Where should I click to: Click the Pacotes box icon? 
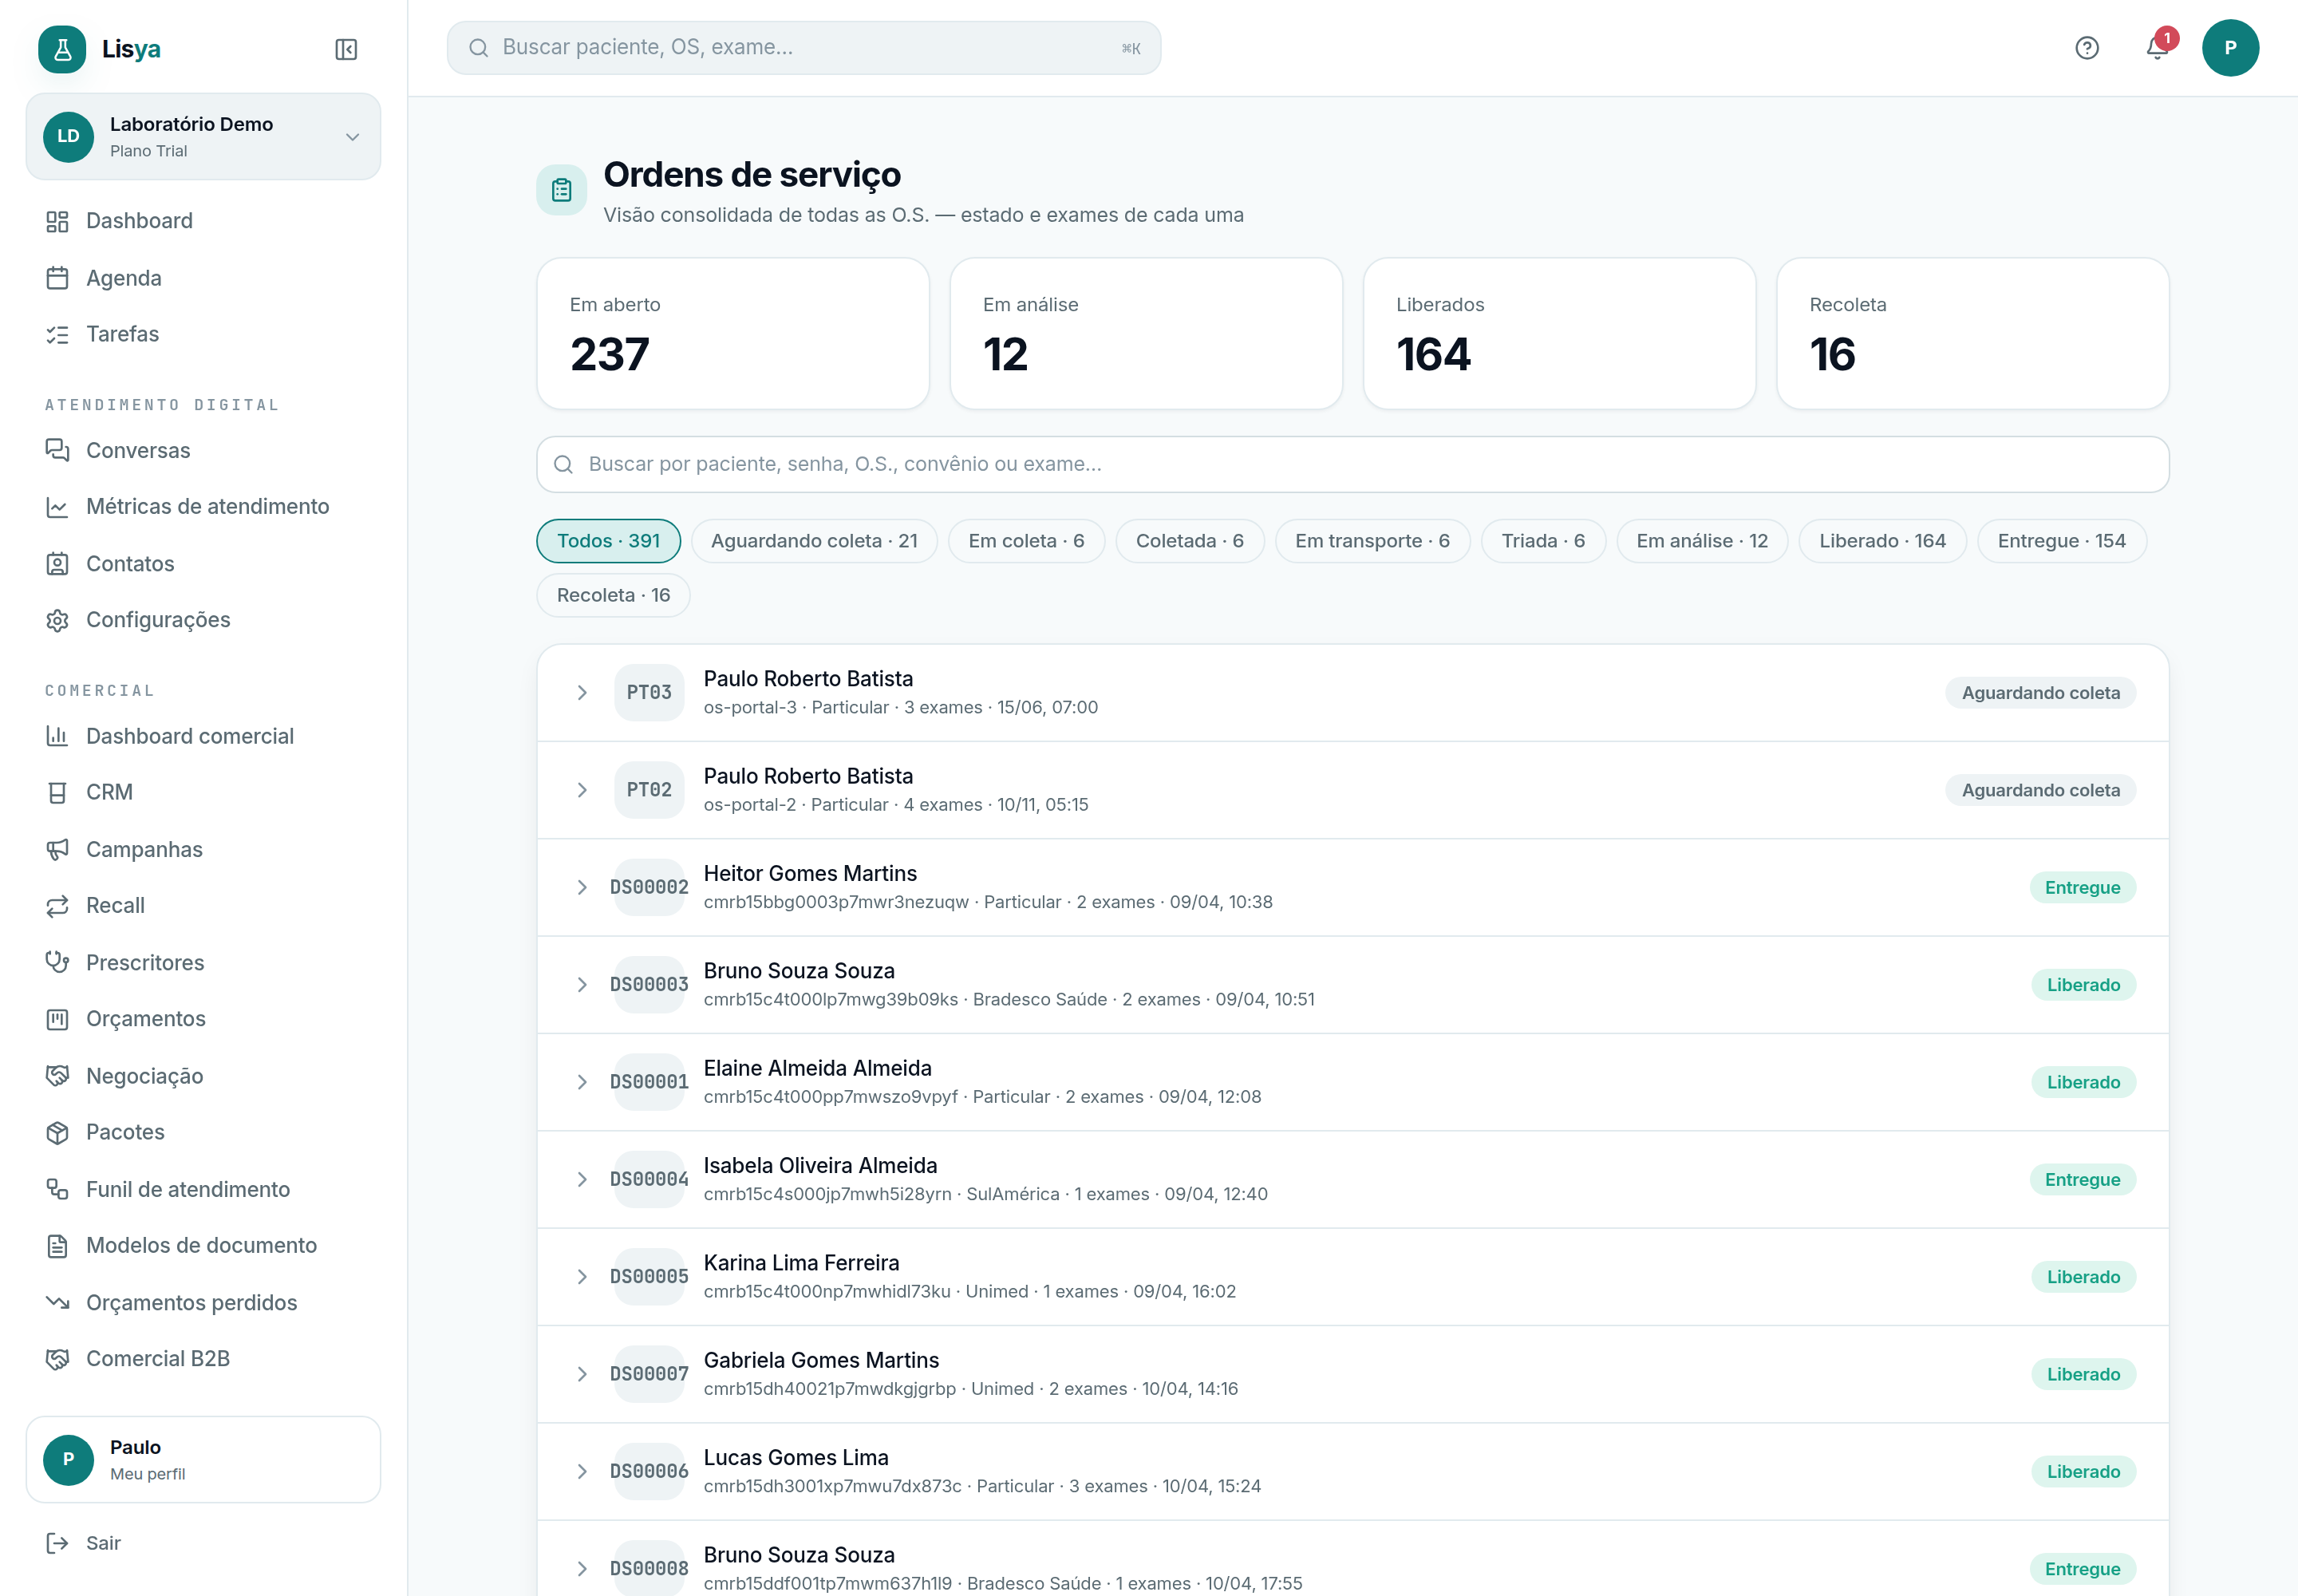pyautogui.click(x=57, y=1132)
